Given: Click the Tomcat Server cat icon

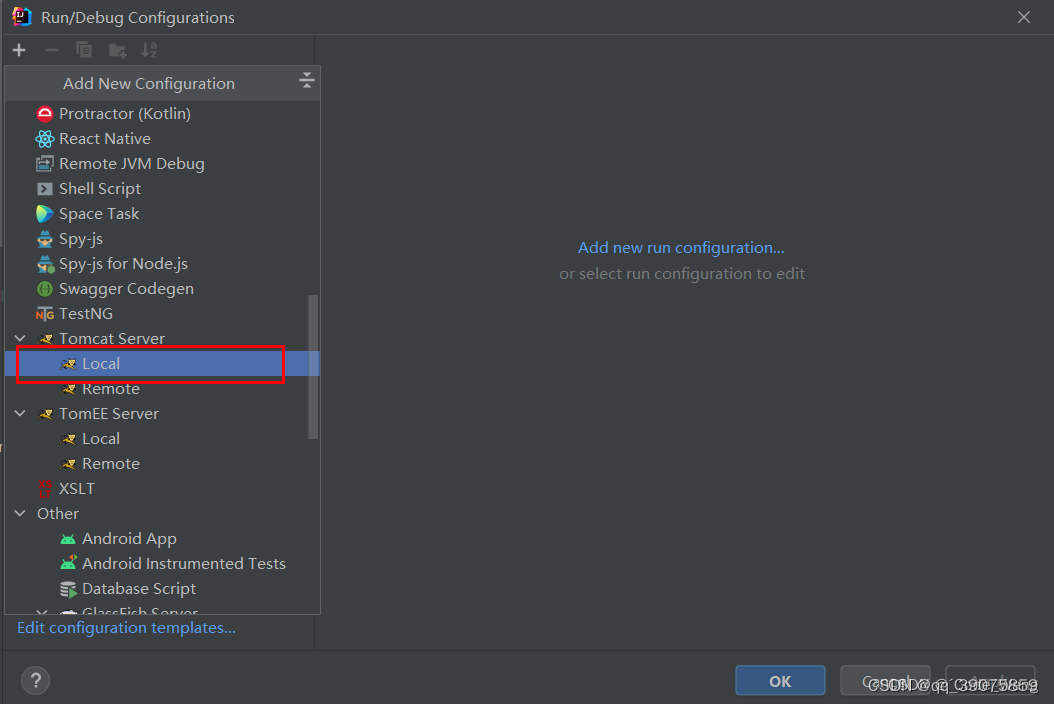Looking at the screenshot, I should 45,339.
